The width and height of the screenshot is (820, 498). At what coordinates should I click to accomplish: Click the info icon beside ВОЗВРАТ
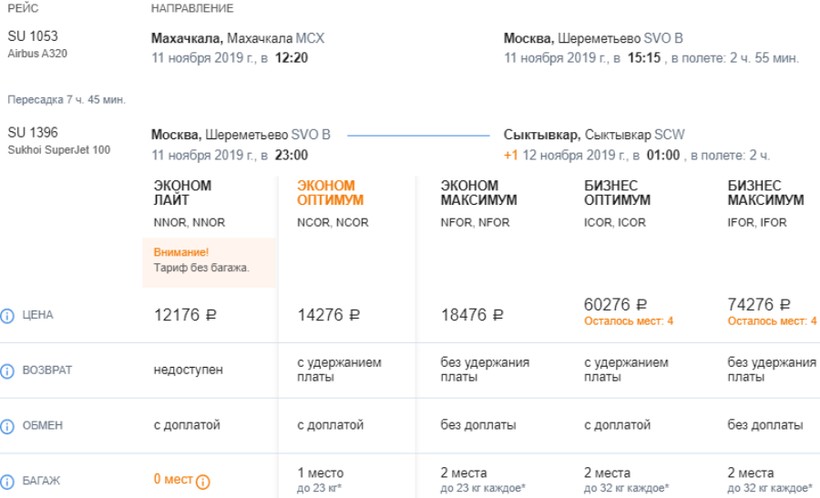pyautogui.click(x=8, y=370)
